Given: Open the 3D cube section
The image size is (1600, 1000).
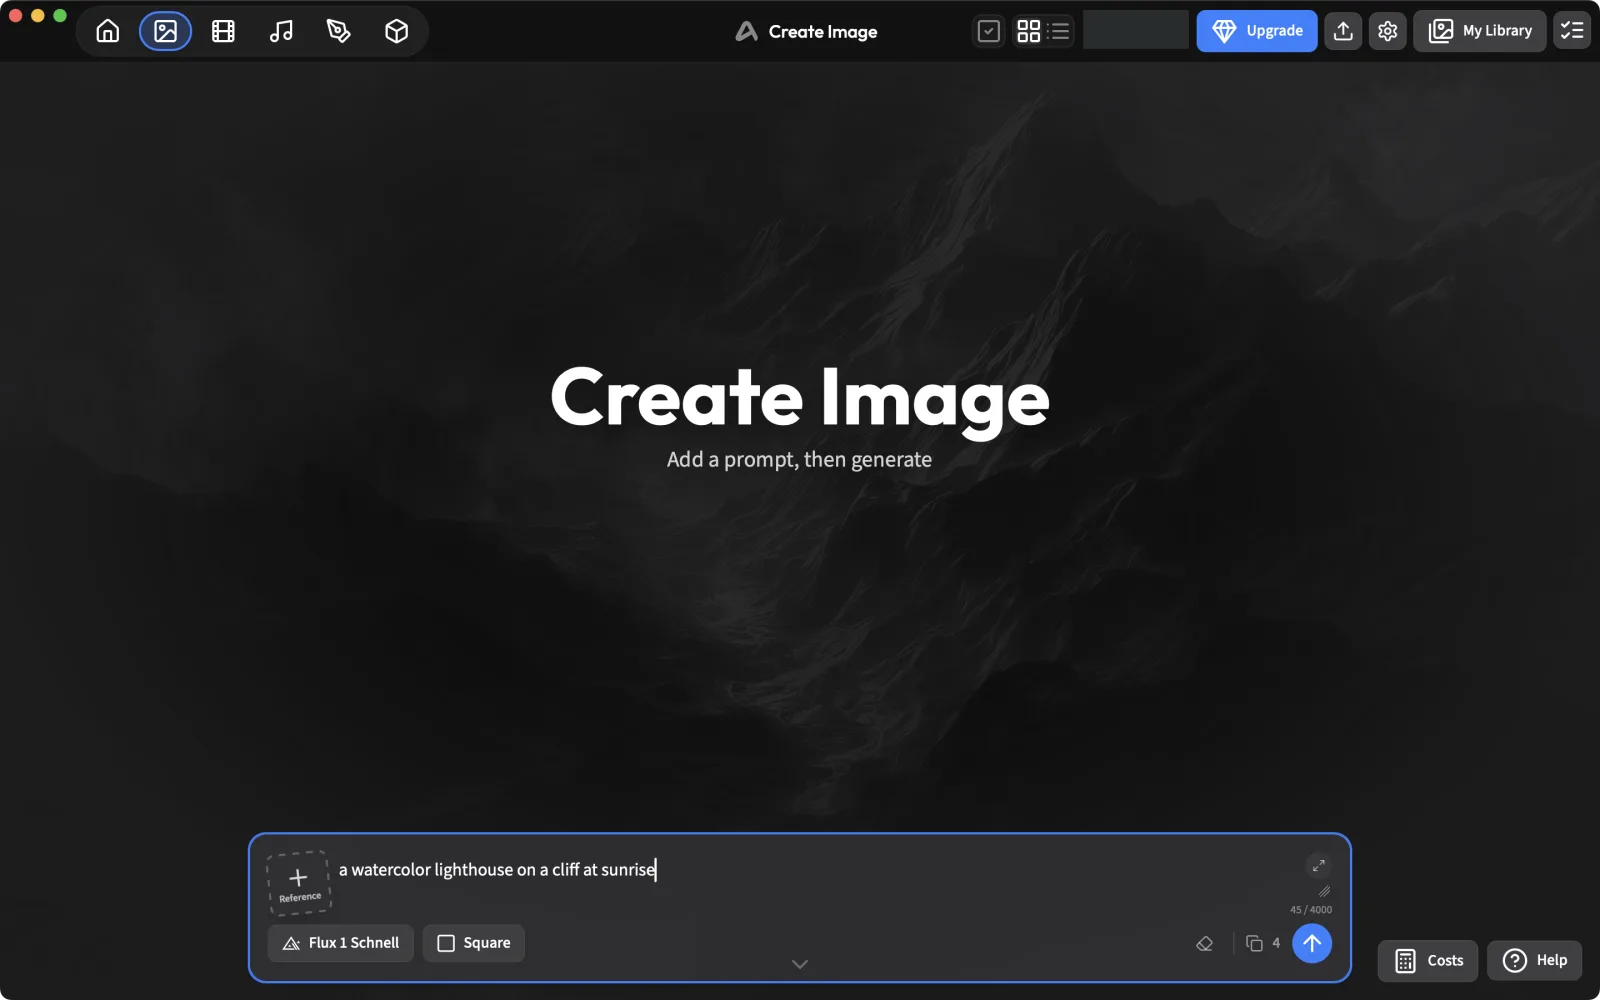Looking at the screenshot, I should point(396,31).
